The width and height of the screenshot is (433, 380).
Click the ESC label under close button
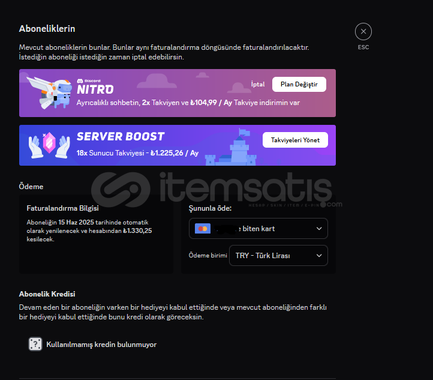(x=363, y=47)
